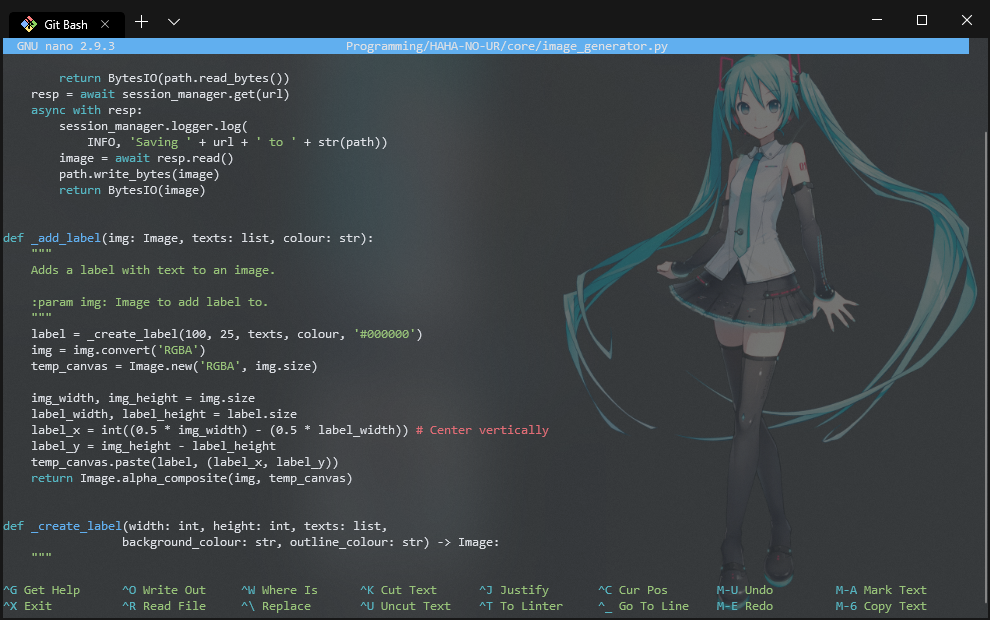The height and width of the screenshot is (620, 990).
Task: Click the '^X Exit' shortcut
Action: coord(28,606)
